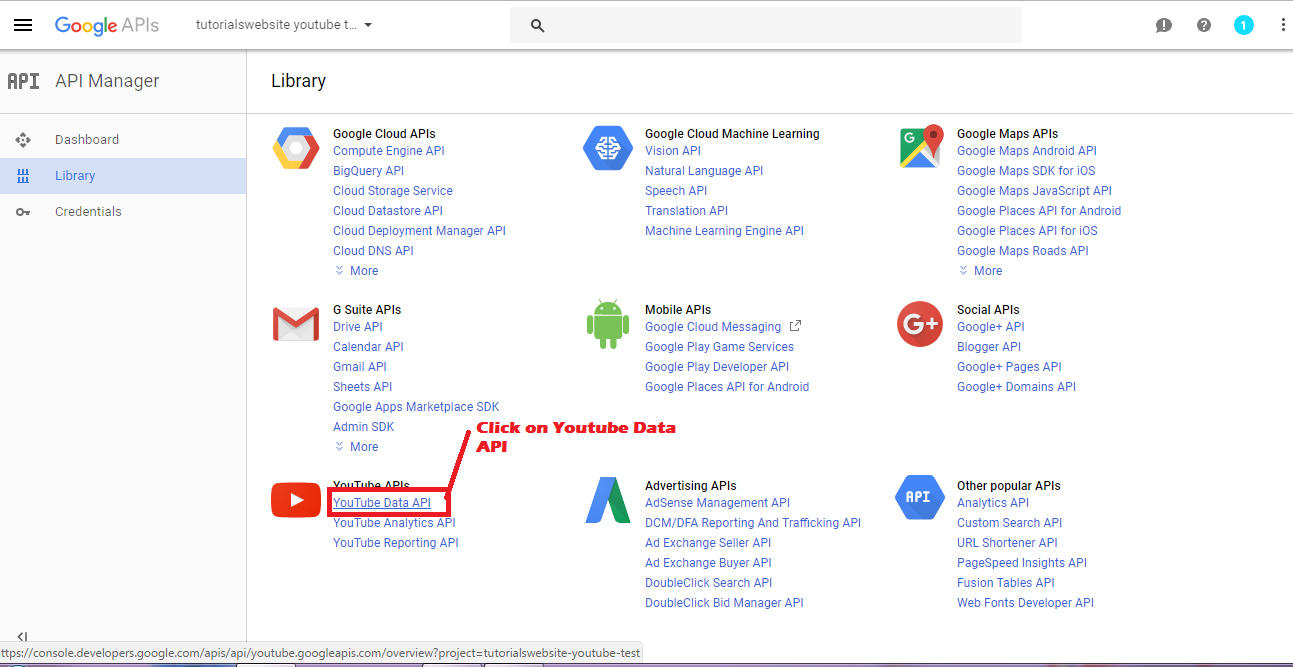Open the project selector dropdown
1293x667 pixels.
click(284, 25)
